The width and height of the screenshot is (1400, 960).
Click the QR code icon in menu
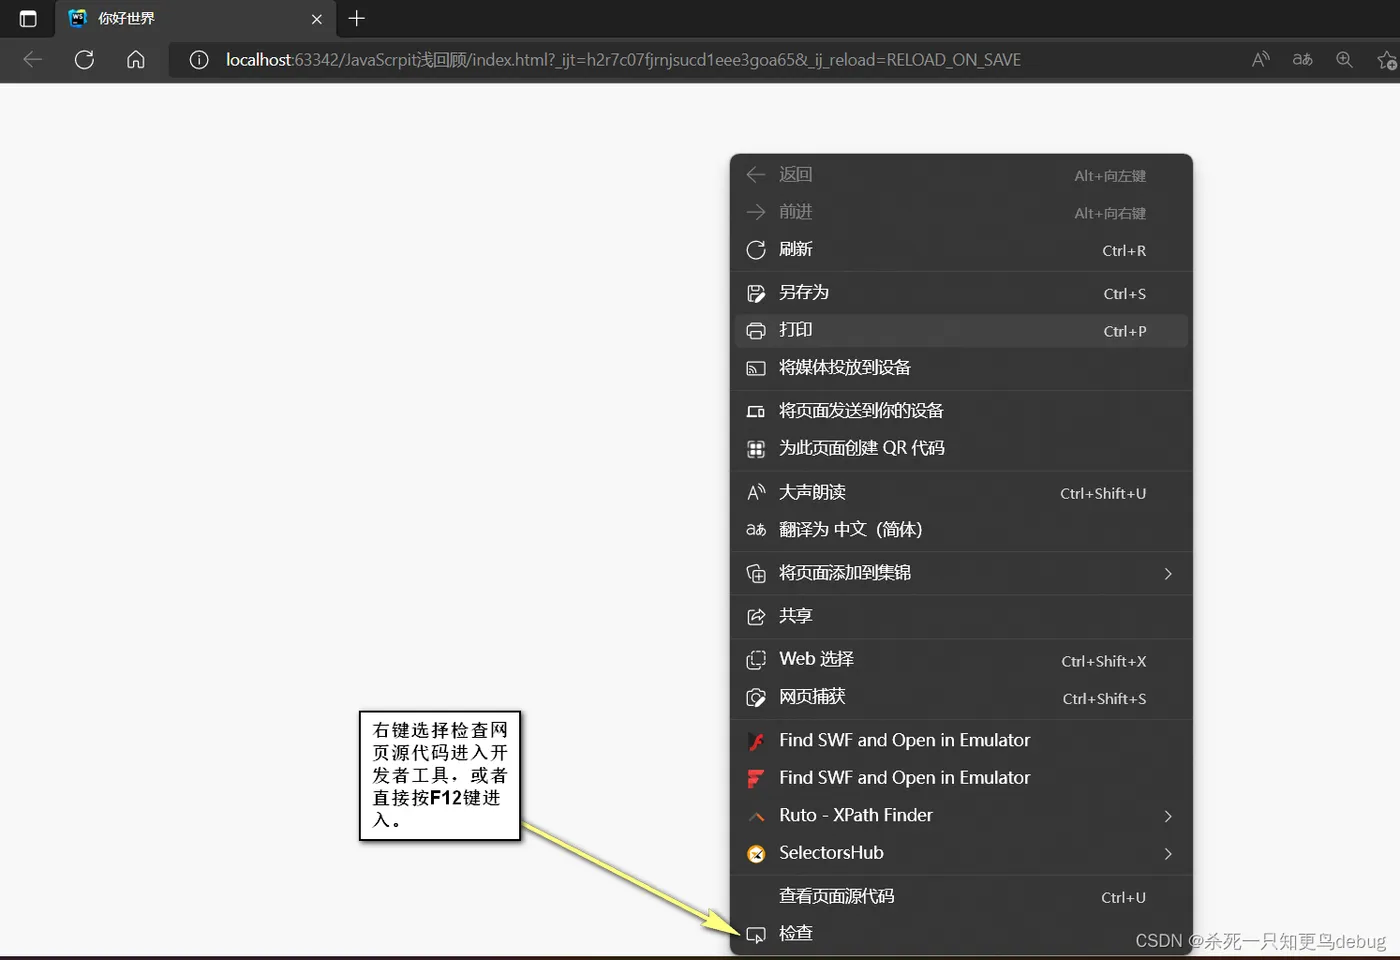756,449
